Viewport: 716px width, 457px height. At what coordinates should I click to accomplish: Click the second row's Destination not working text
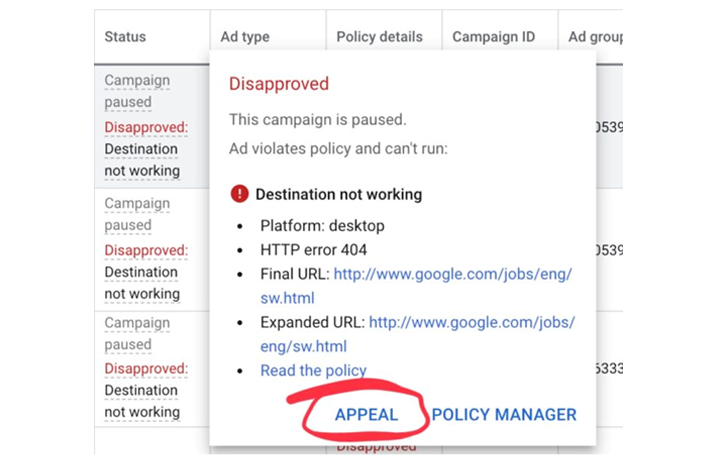pos(142,283)
